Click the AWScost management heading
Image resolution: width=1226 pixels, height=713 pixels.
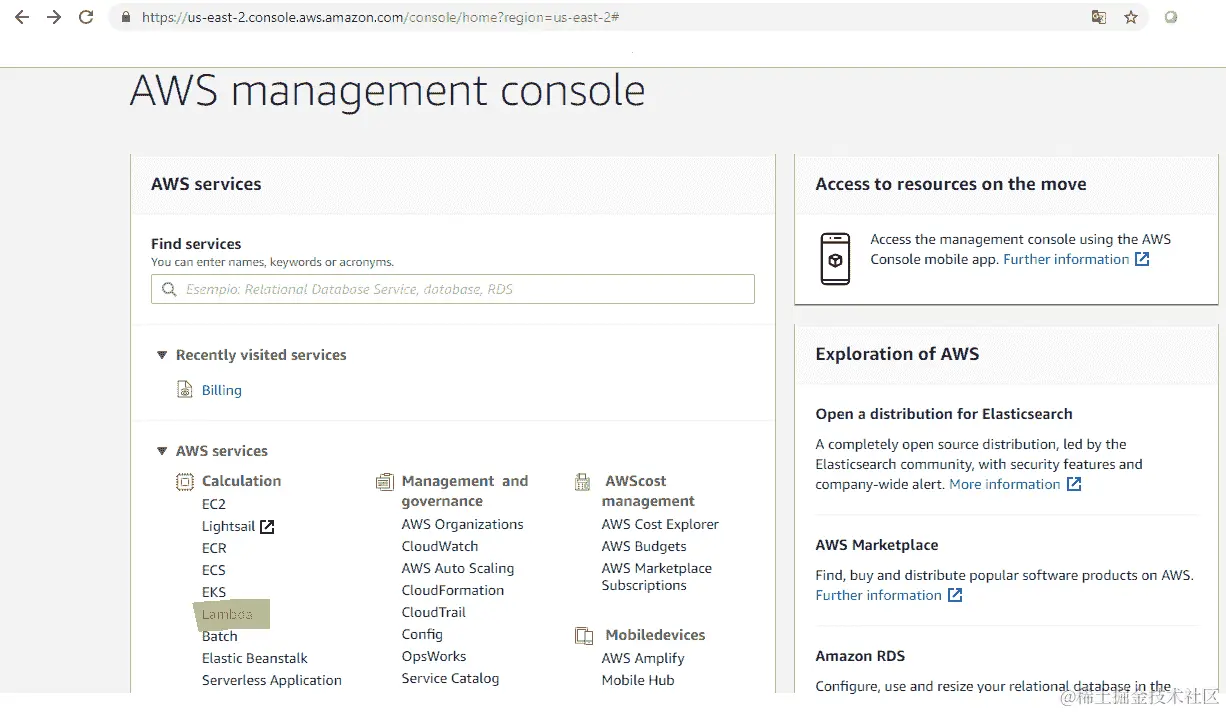(648, 491)
